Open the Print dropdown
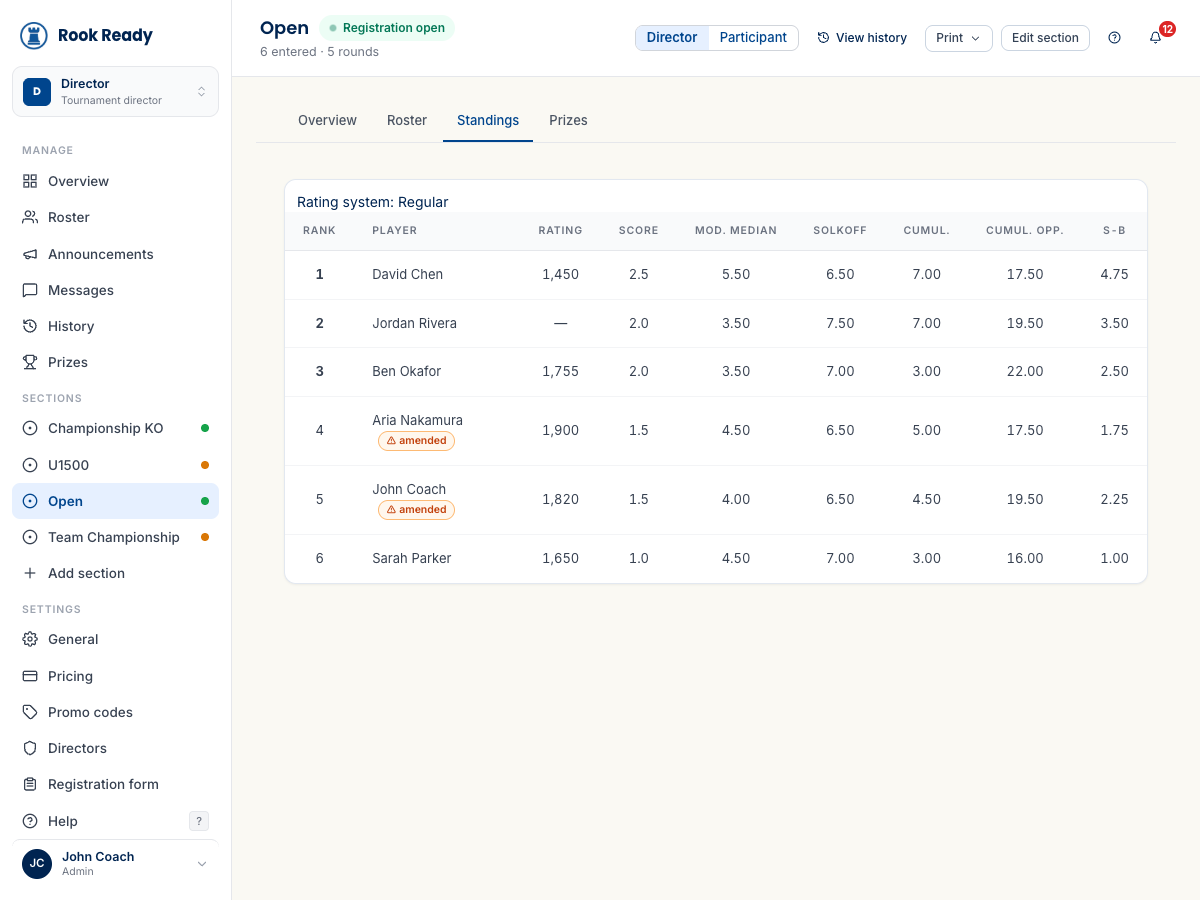This screenshot has height=900, width=1200. coord(958,38)
